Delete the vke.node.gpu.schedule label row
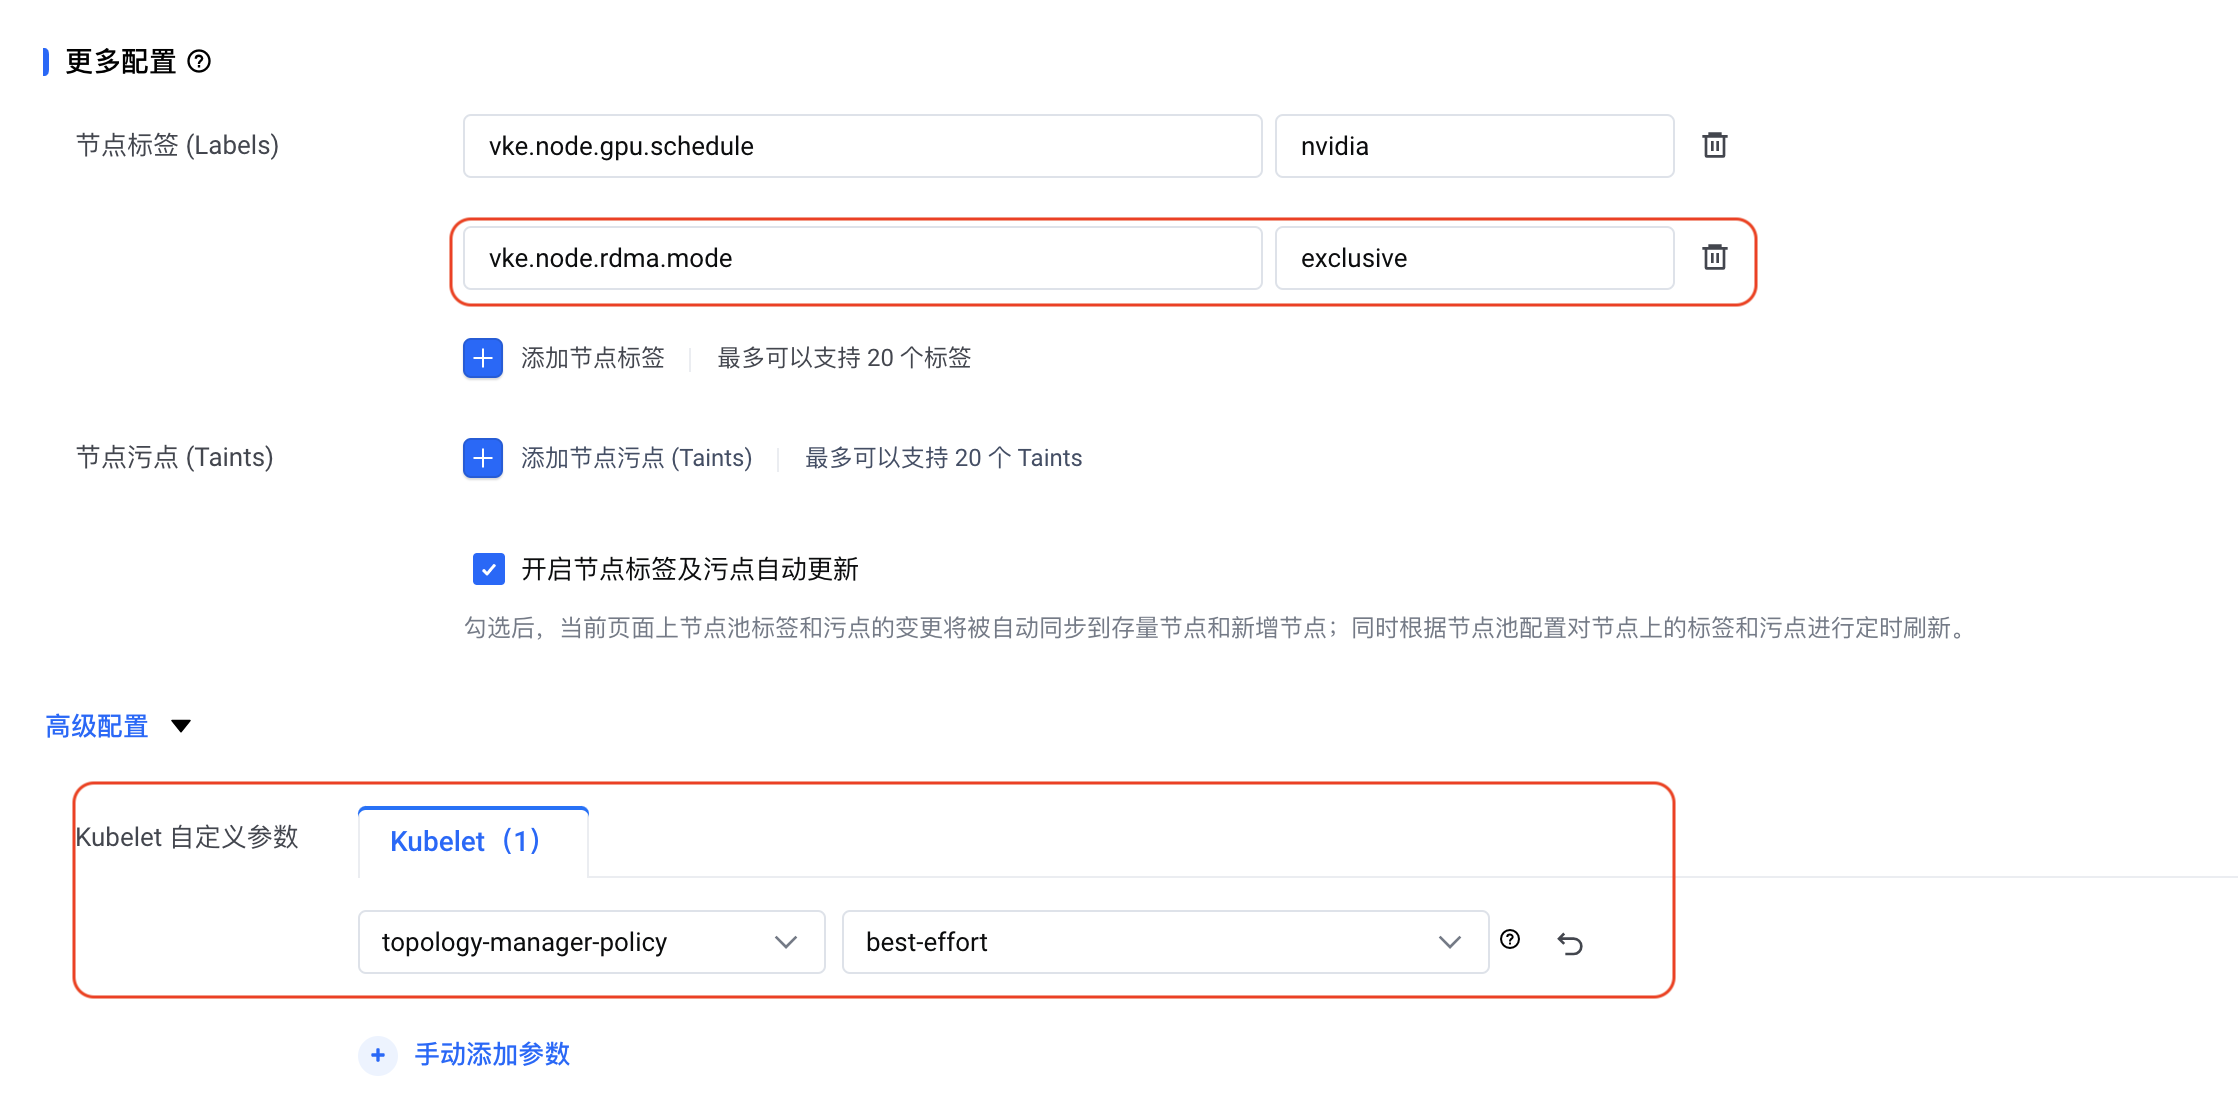This screenshot has width=2238, height=1114. [x=1714, y=146]
